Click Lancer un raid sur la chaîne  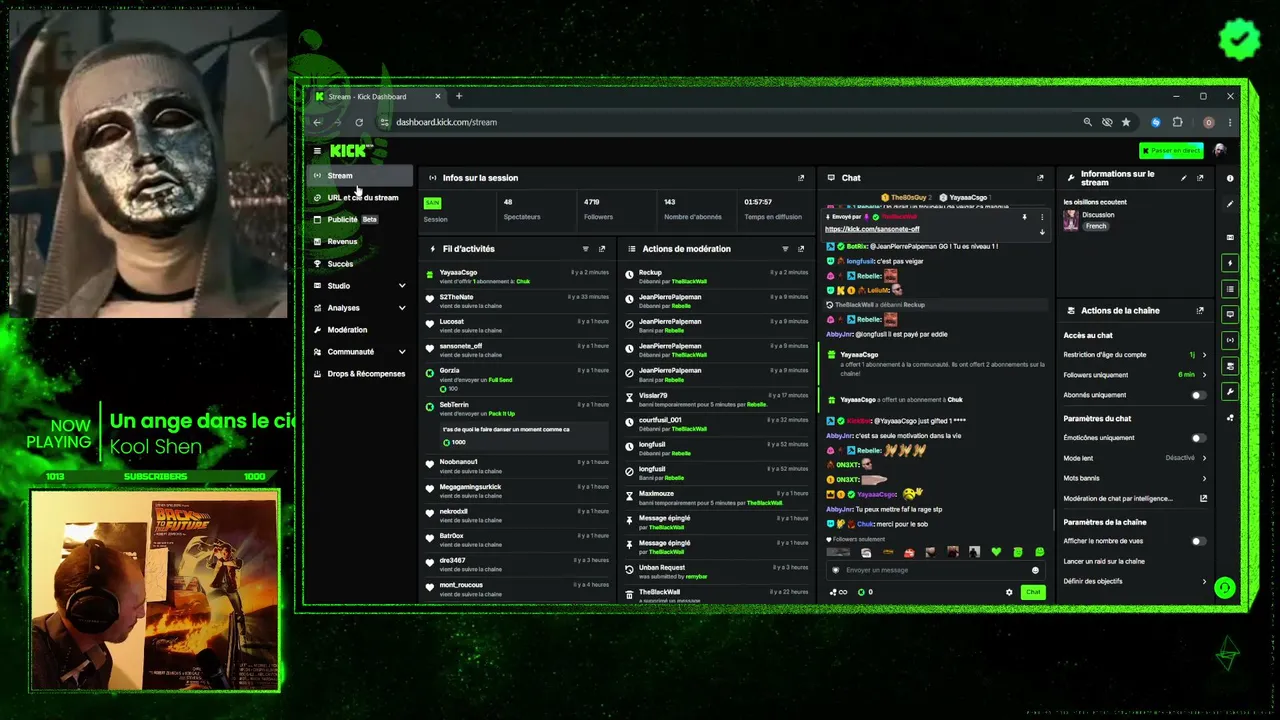click(x=1104, y=561)
